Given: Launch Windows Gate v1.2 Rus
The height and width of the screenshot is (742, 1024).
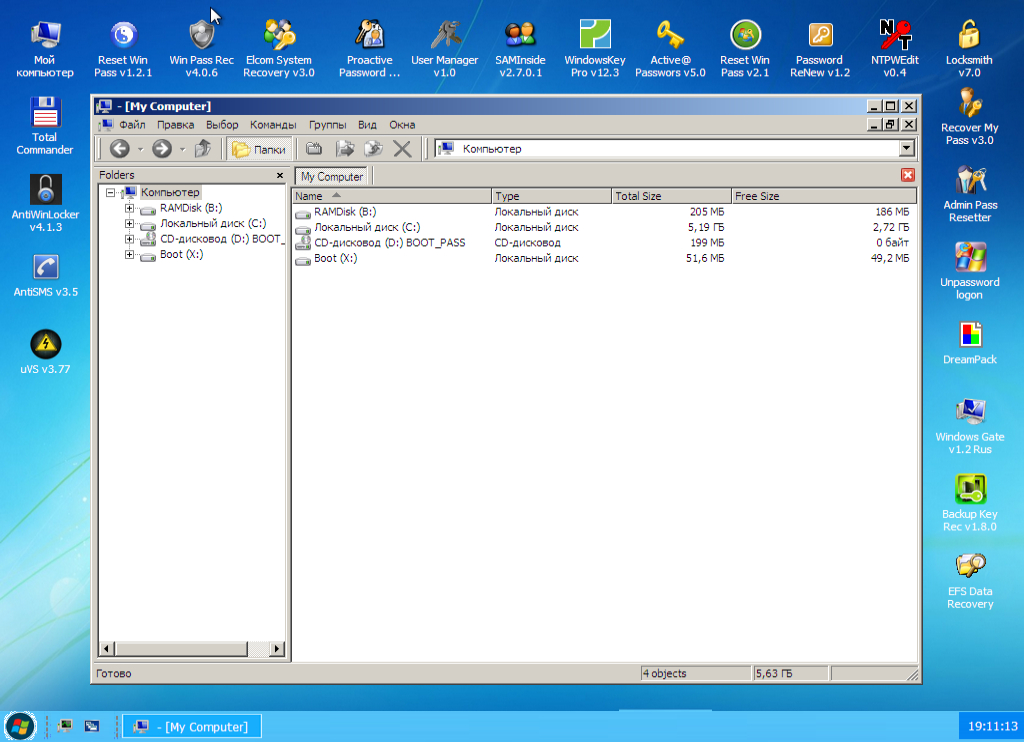Looking at the screenshot, I should click(x=970, y=426).
